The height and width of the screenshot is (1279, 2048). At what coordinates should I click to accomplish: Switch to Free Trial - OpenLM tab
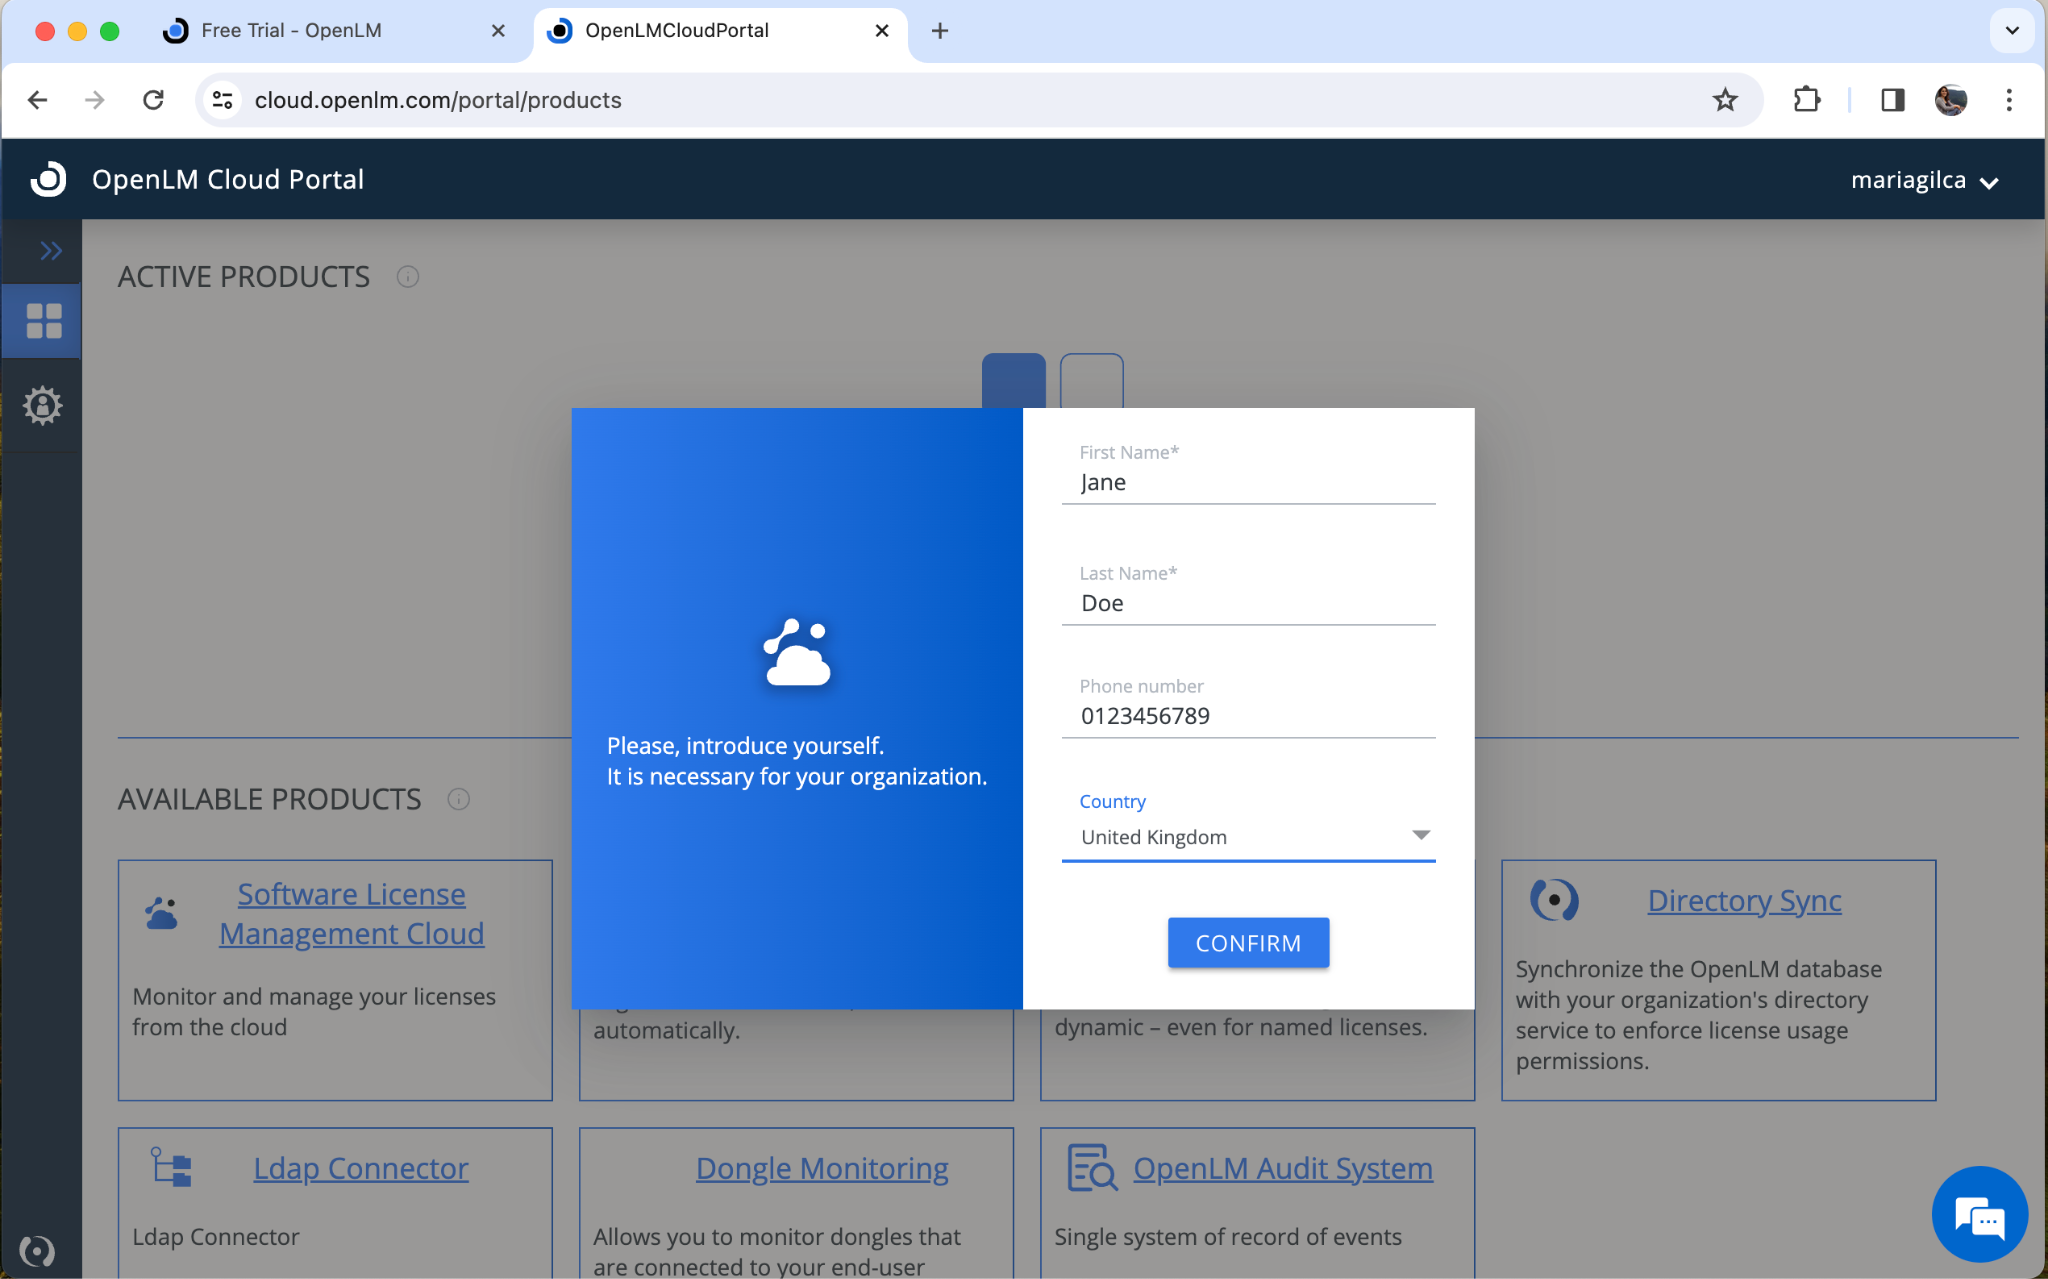291,30
